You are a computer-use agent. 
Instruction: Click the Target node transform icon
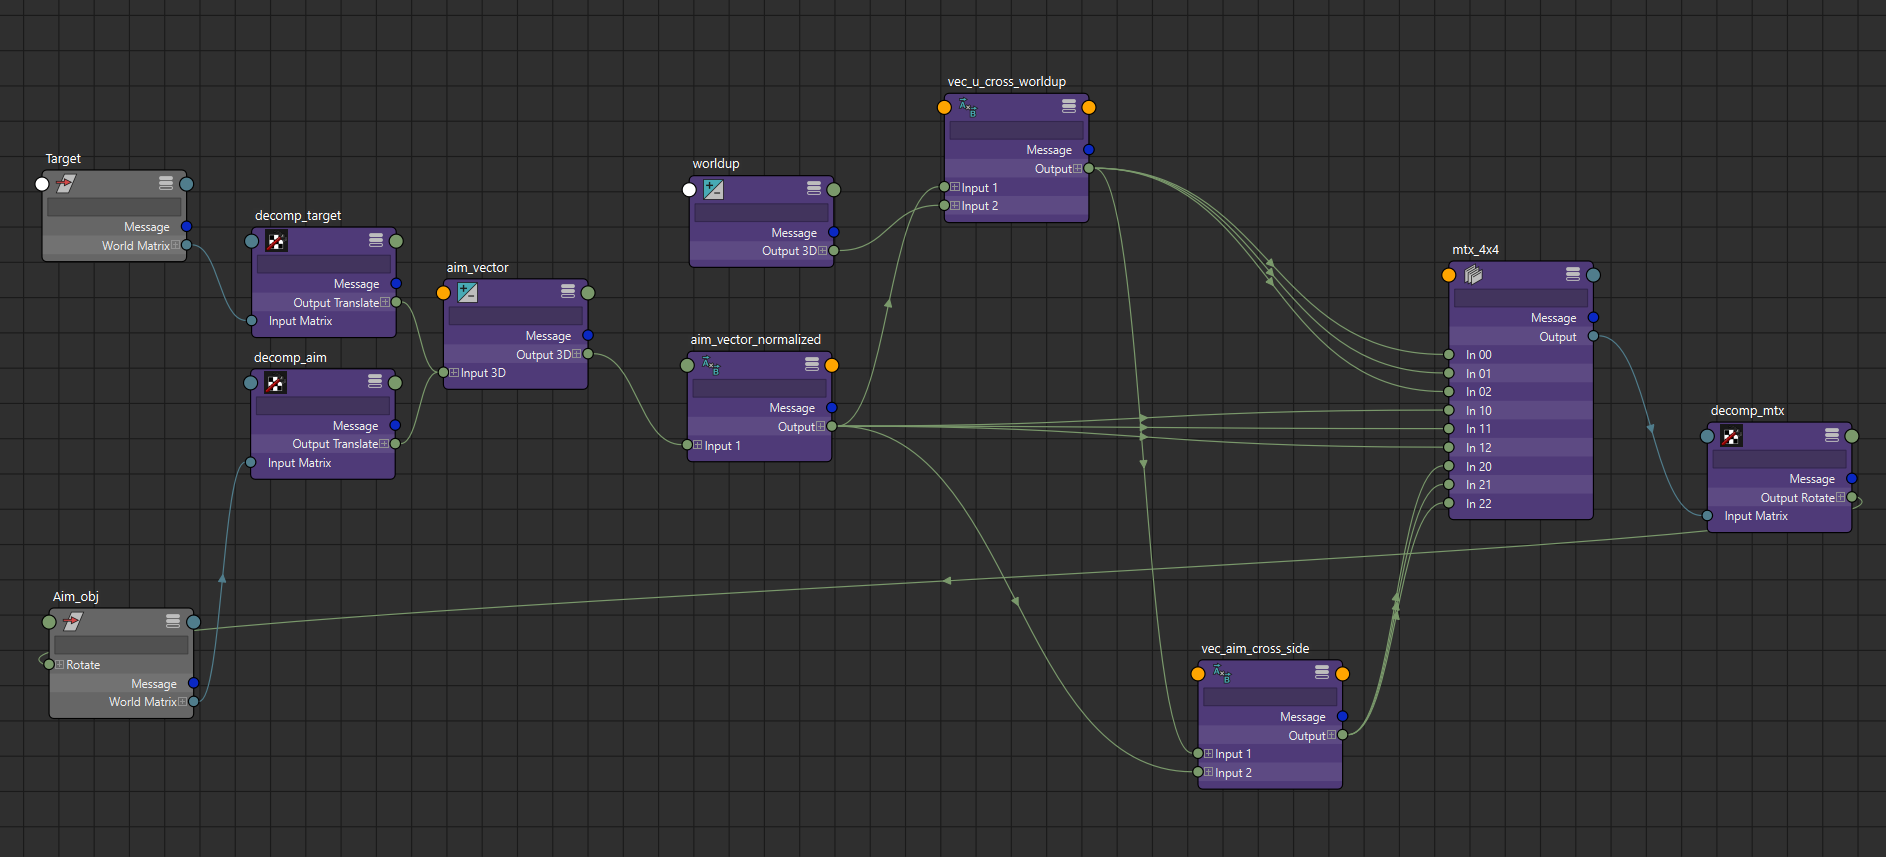[66, 184]
